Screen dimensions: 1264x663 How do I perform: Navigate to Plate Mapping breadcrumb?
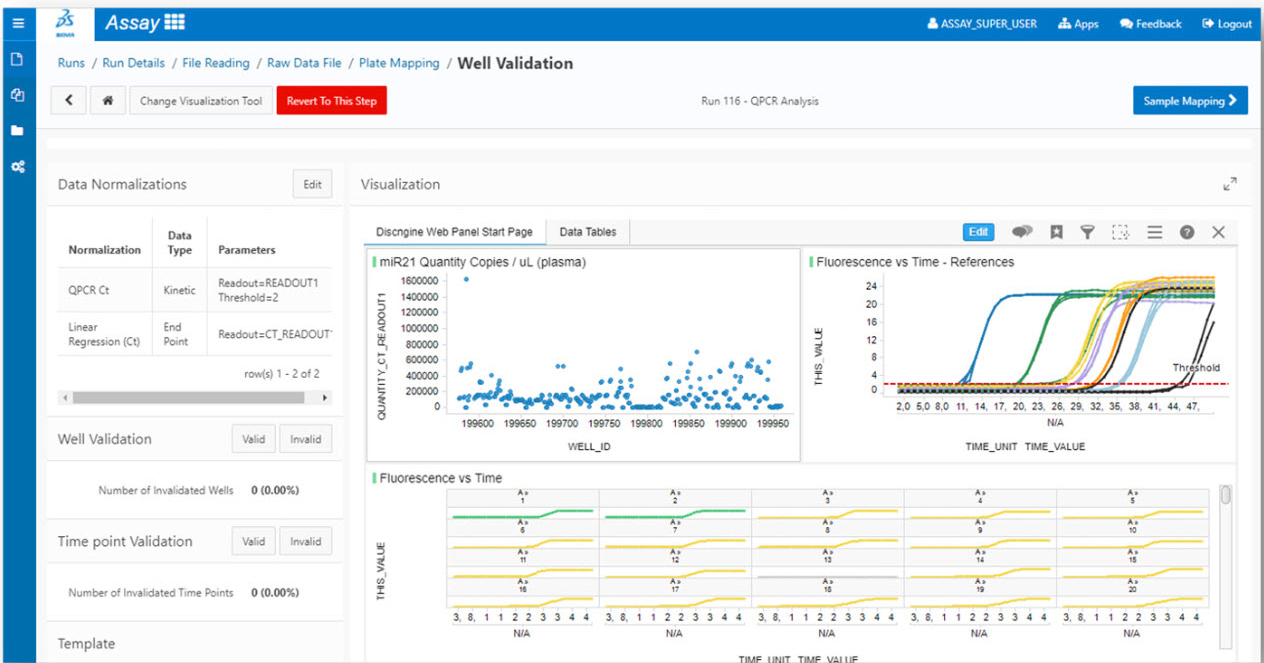click(399, 63)
